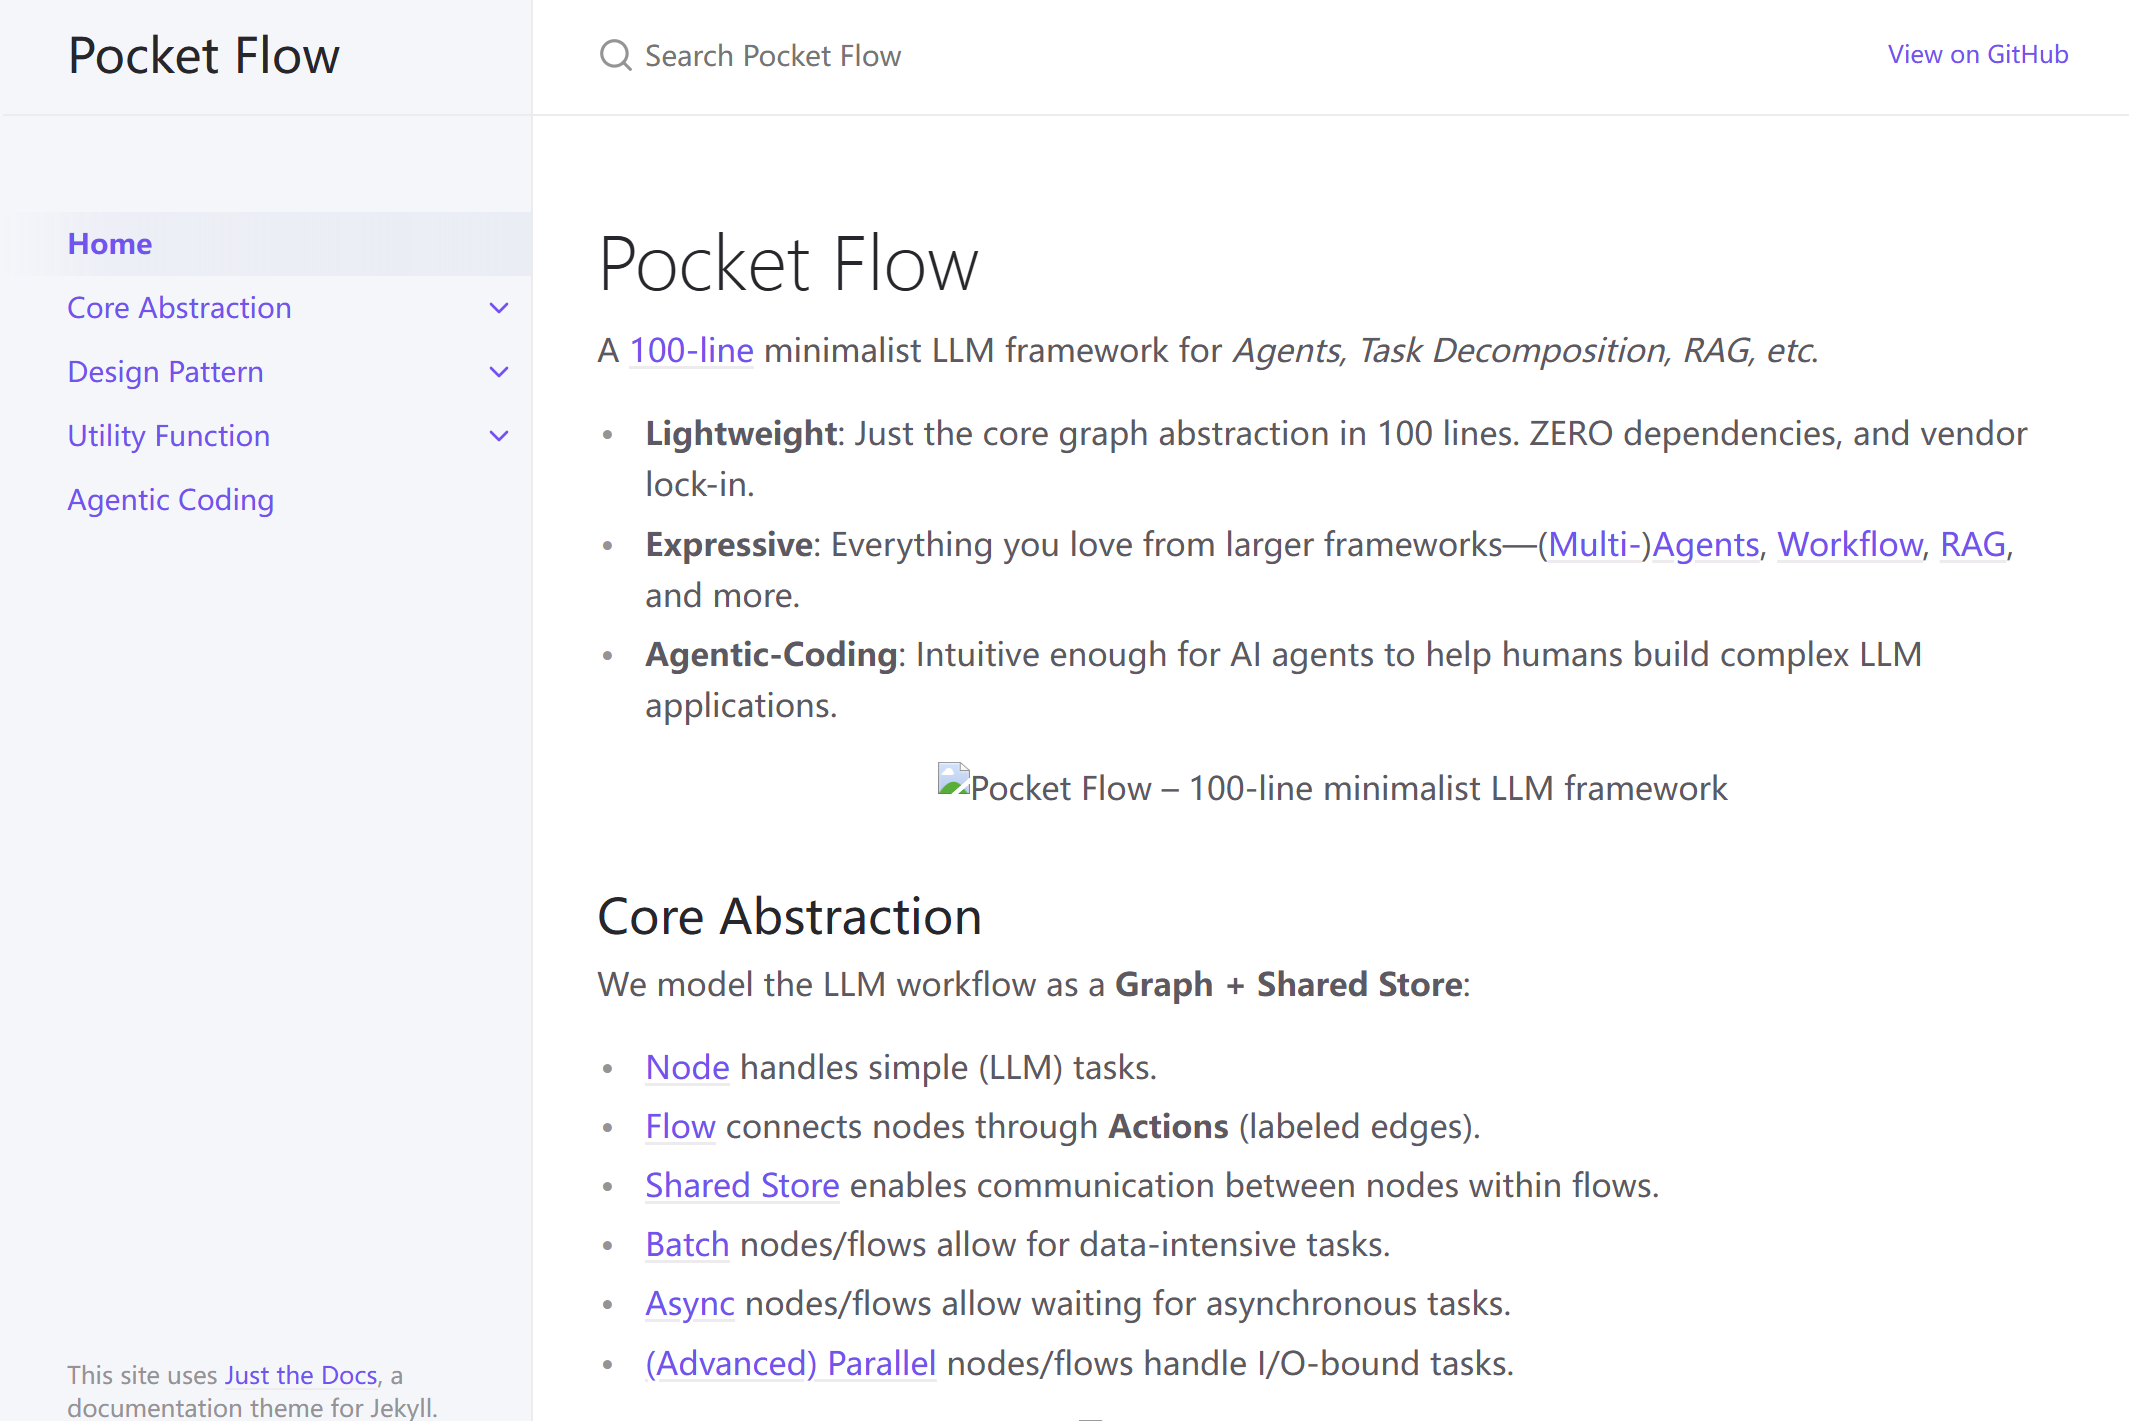Click the search magnifier icon
The width and height of the screenshot is (2129, 1421).
pyautogui.click(x=615, y=55)
